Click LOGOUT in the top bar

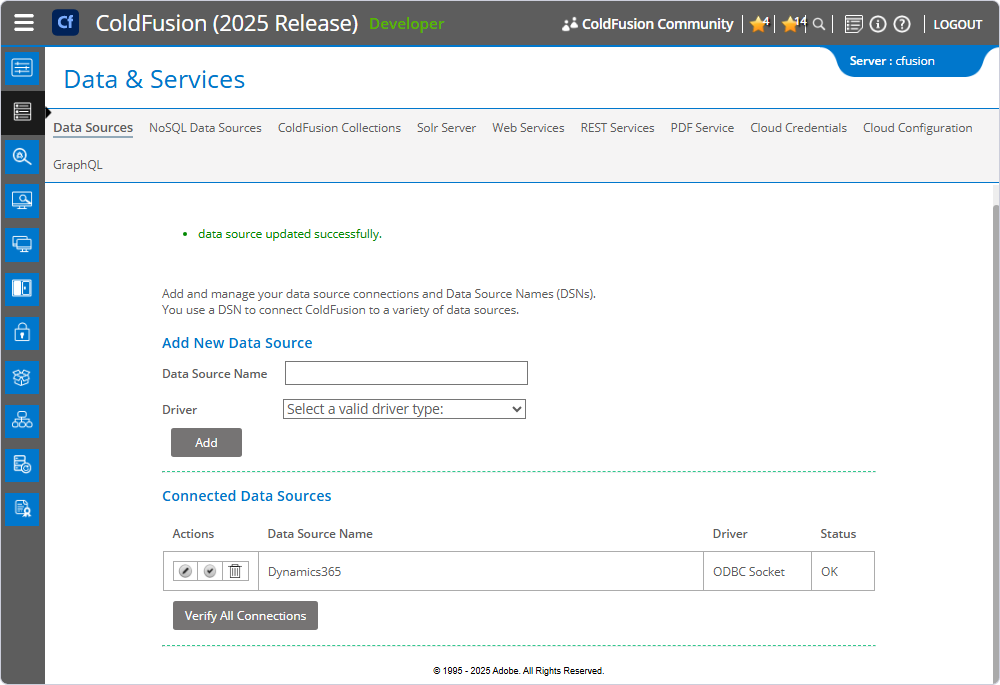pos(957,23)
